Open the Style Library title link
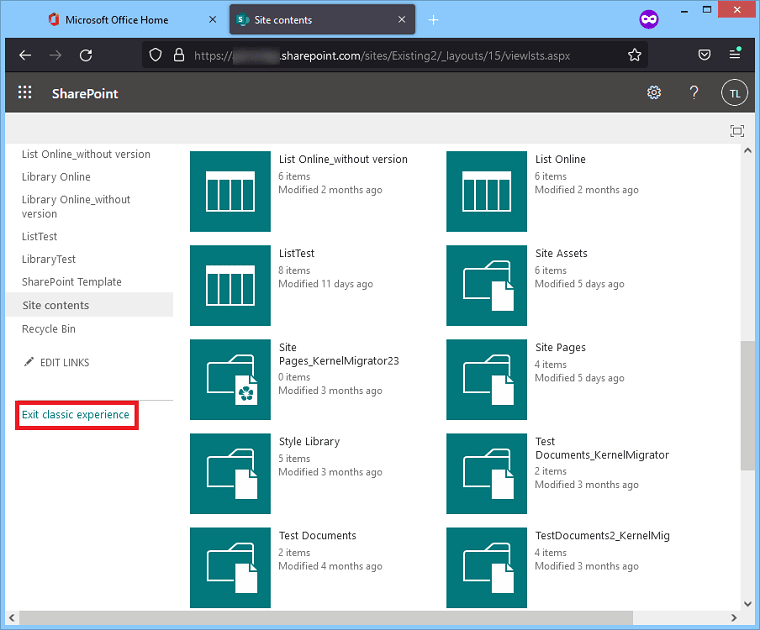The image size is (760, 630). point(309,441)
